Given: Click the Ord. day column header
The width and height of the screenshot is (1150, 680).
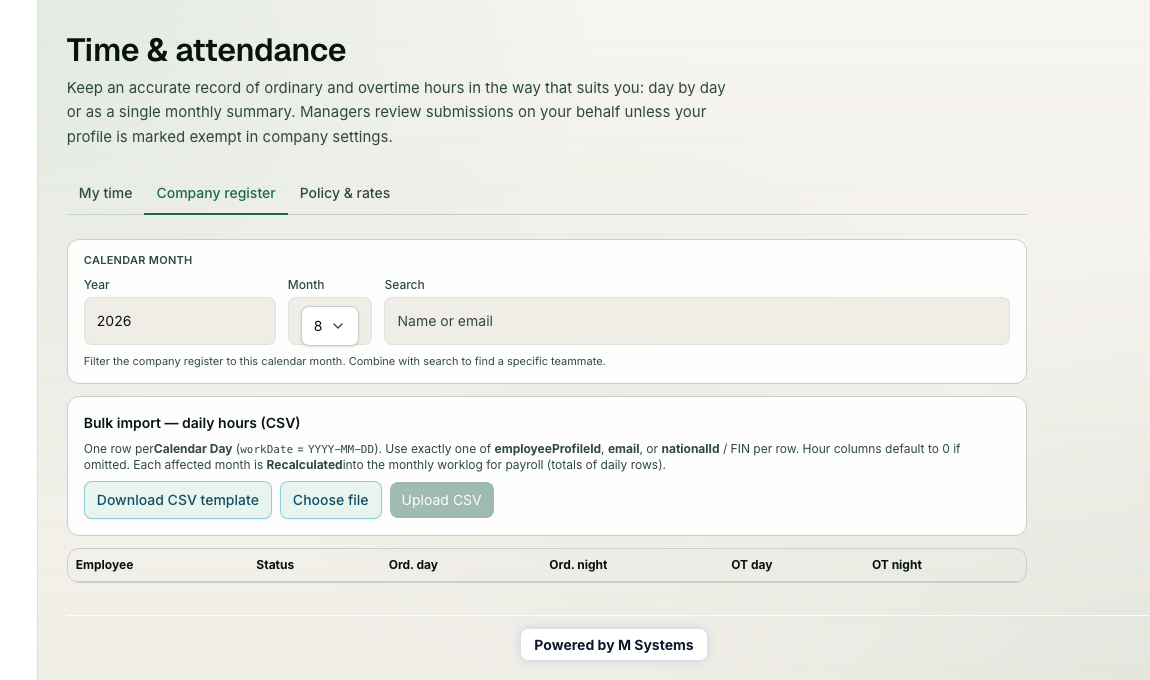Looking at the screenshot, I should coord(413,565).
